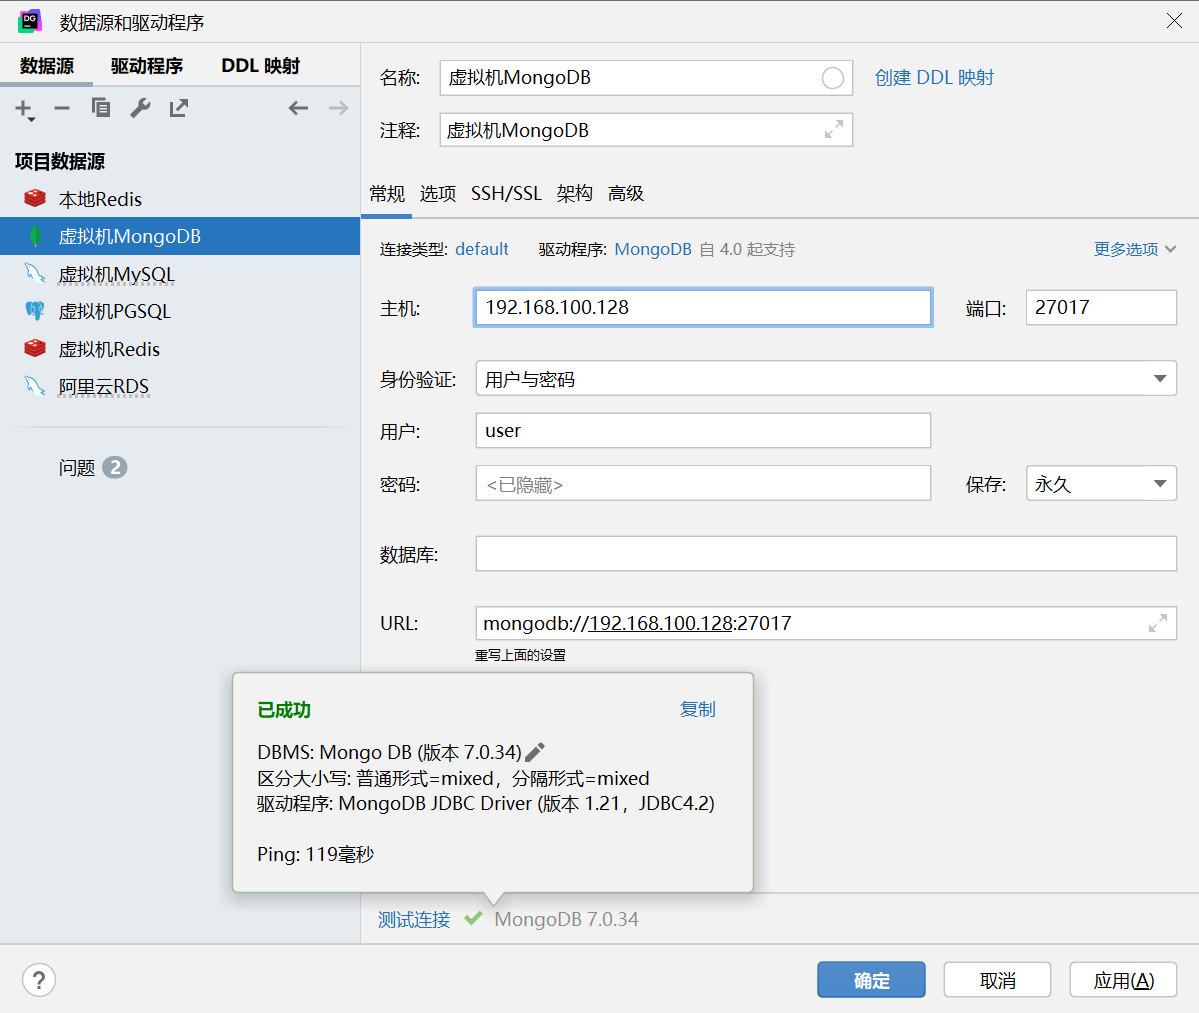Focus the 用户 username field
The image size is (1199, 1013).
point(703,430)
